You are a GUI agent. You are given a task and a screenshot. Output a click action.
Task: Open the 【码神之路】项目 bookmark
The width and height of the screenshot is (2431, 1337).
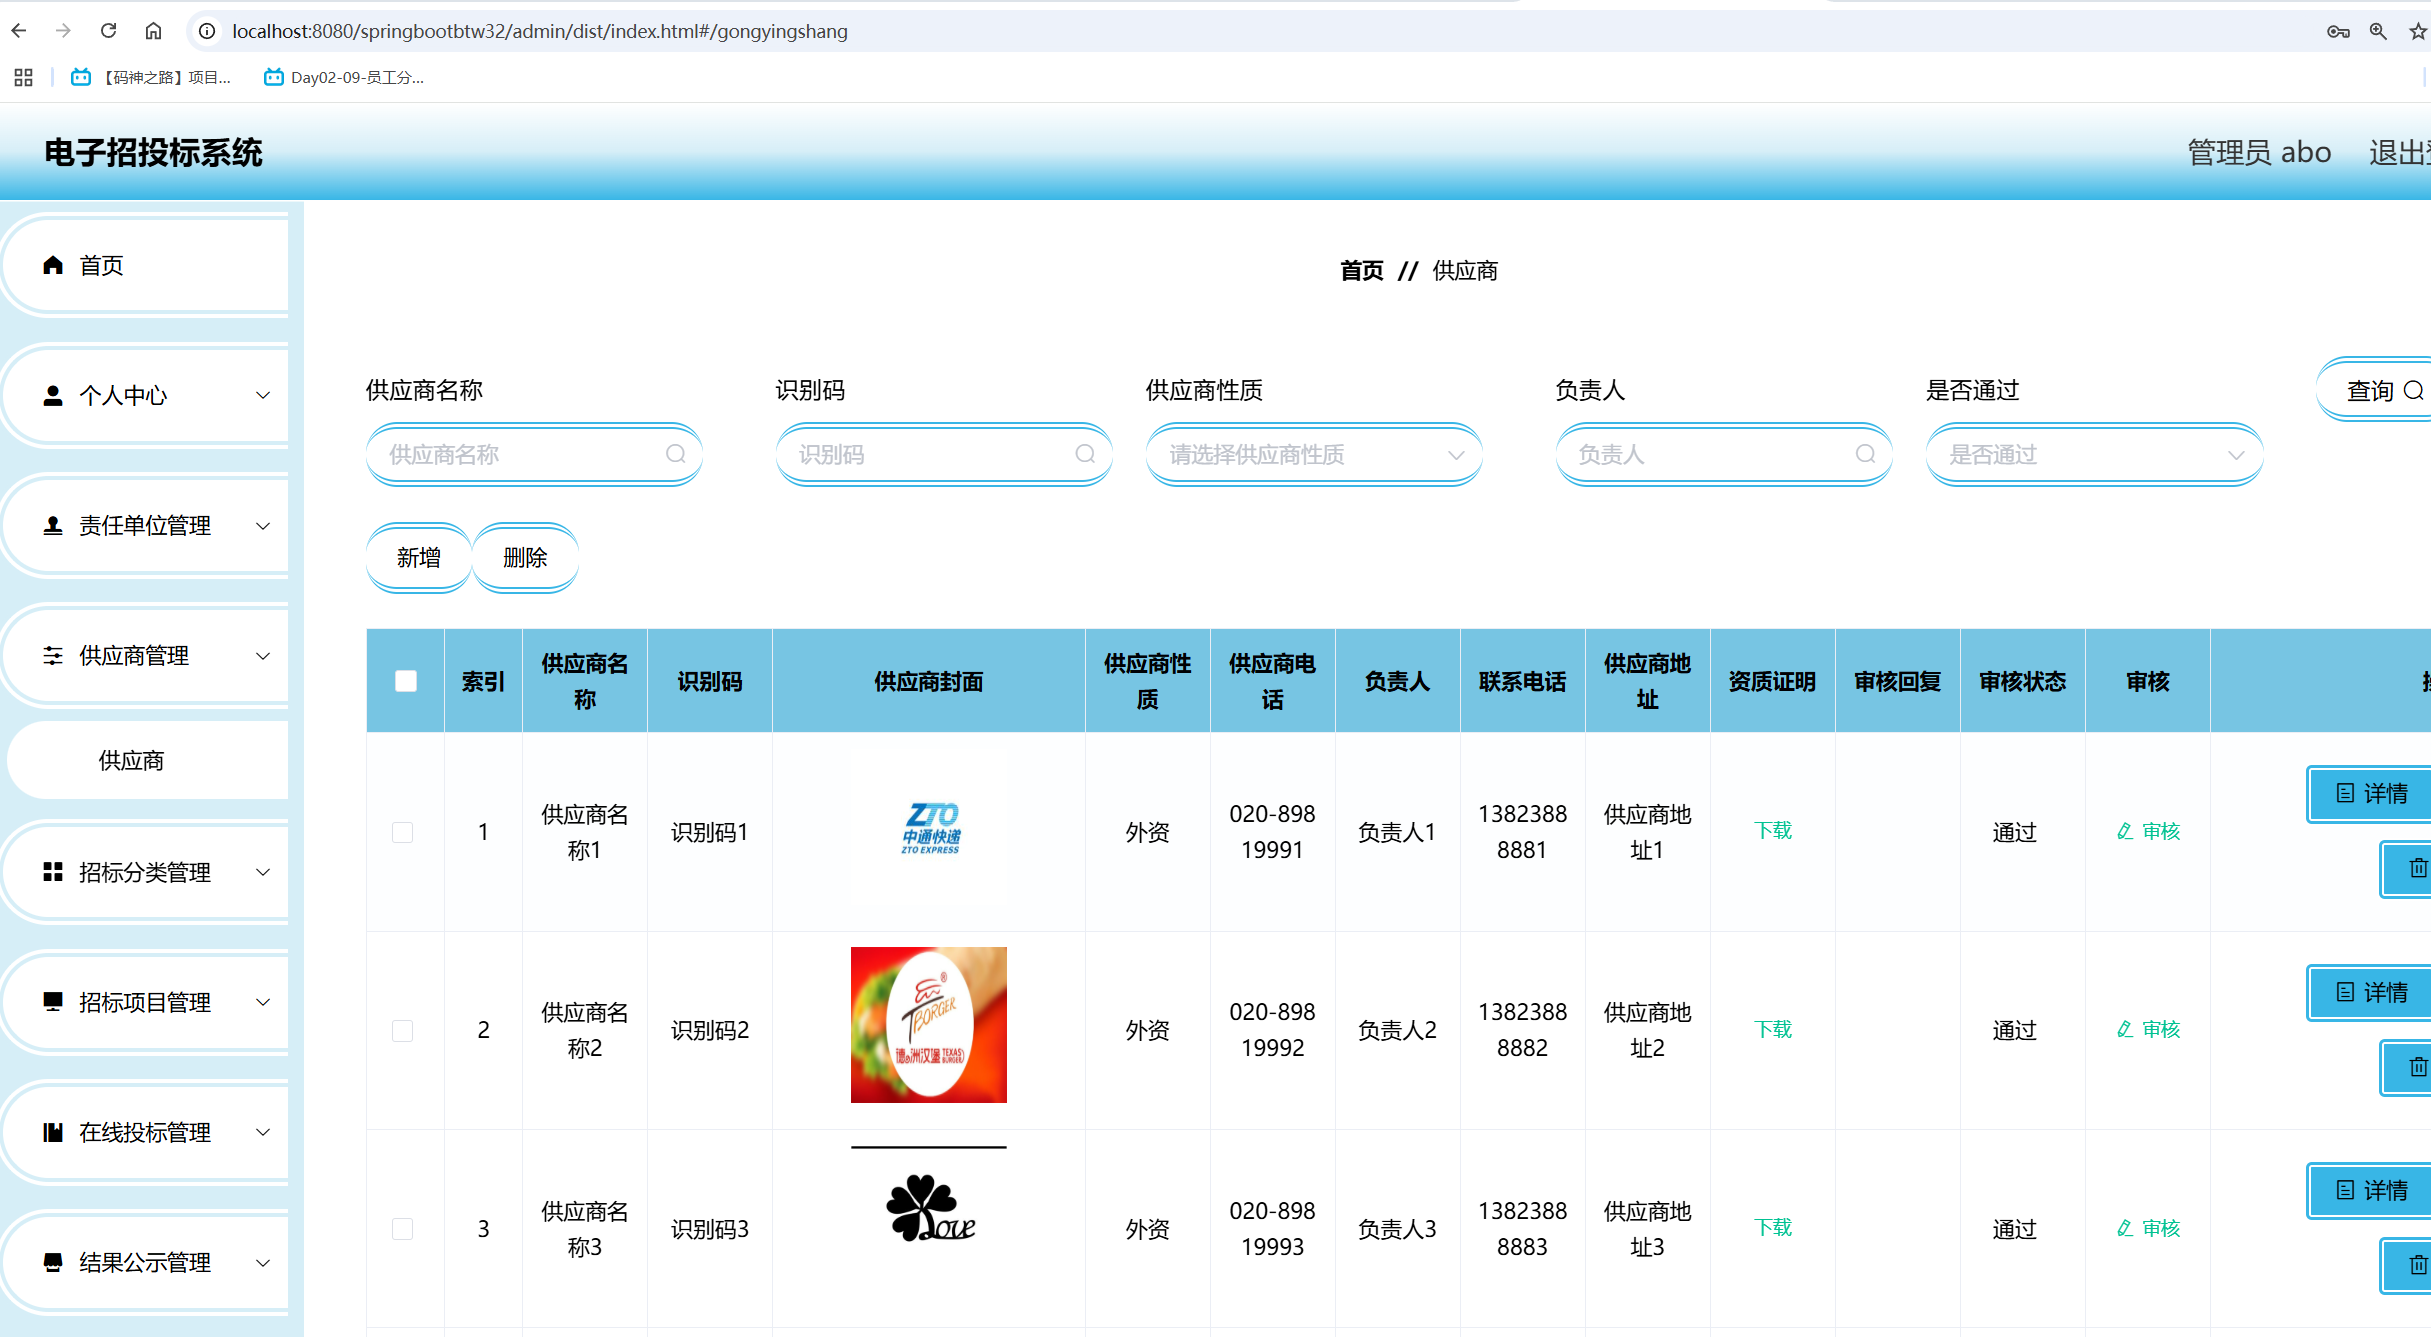tap(151, 77)
